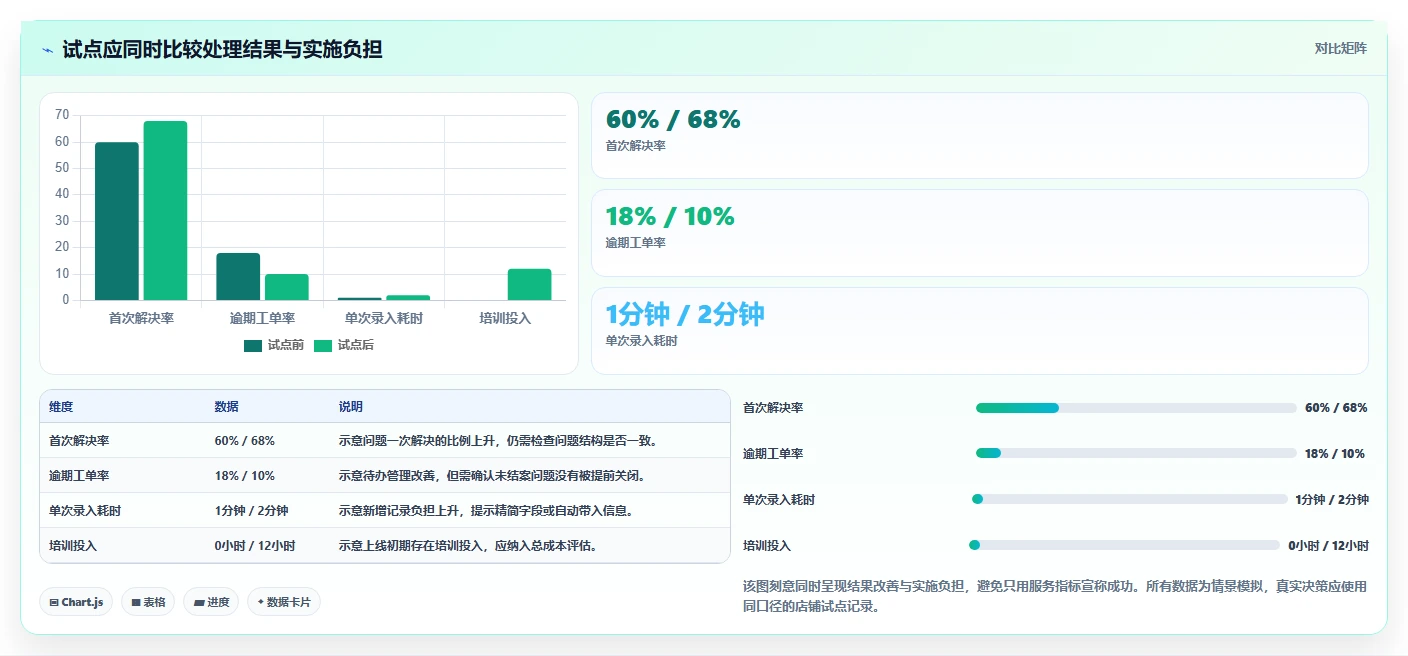Click the 进度 tag chip
1408x656 pixels.
click(x=211, y=602)
